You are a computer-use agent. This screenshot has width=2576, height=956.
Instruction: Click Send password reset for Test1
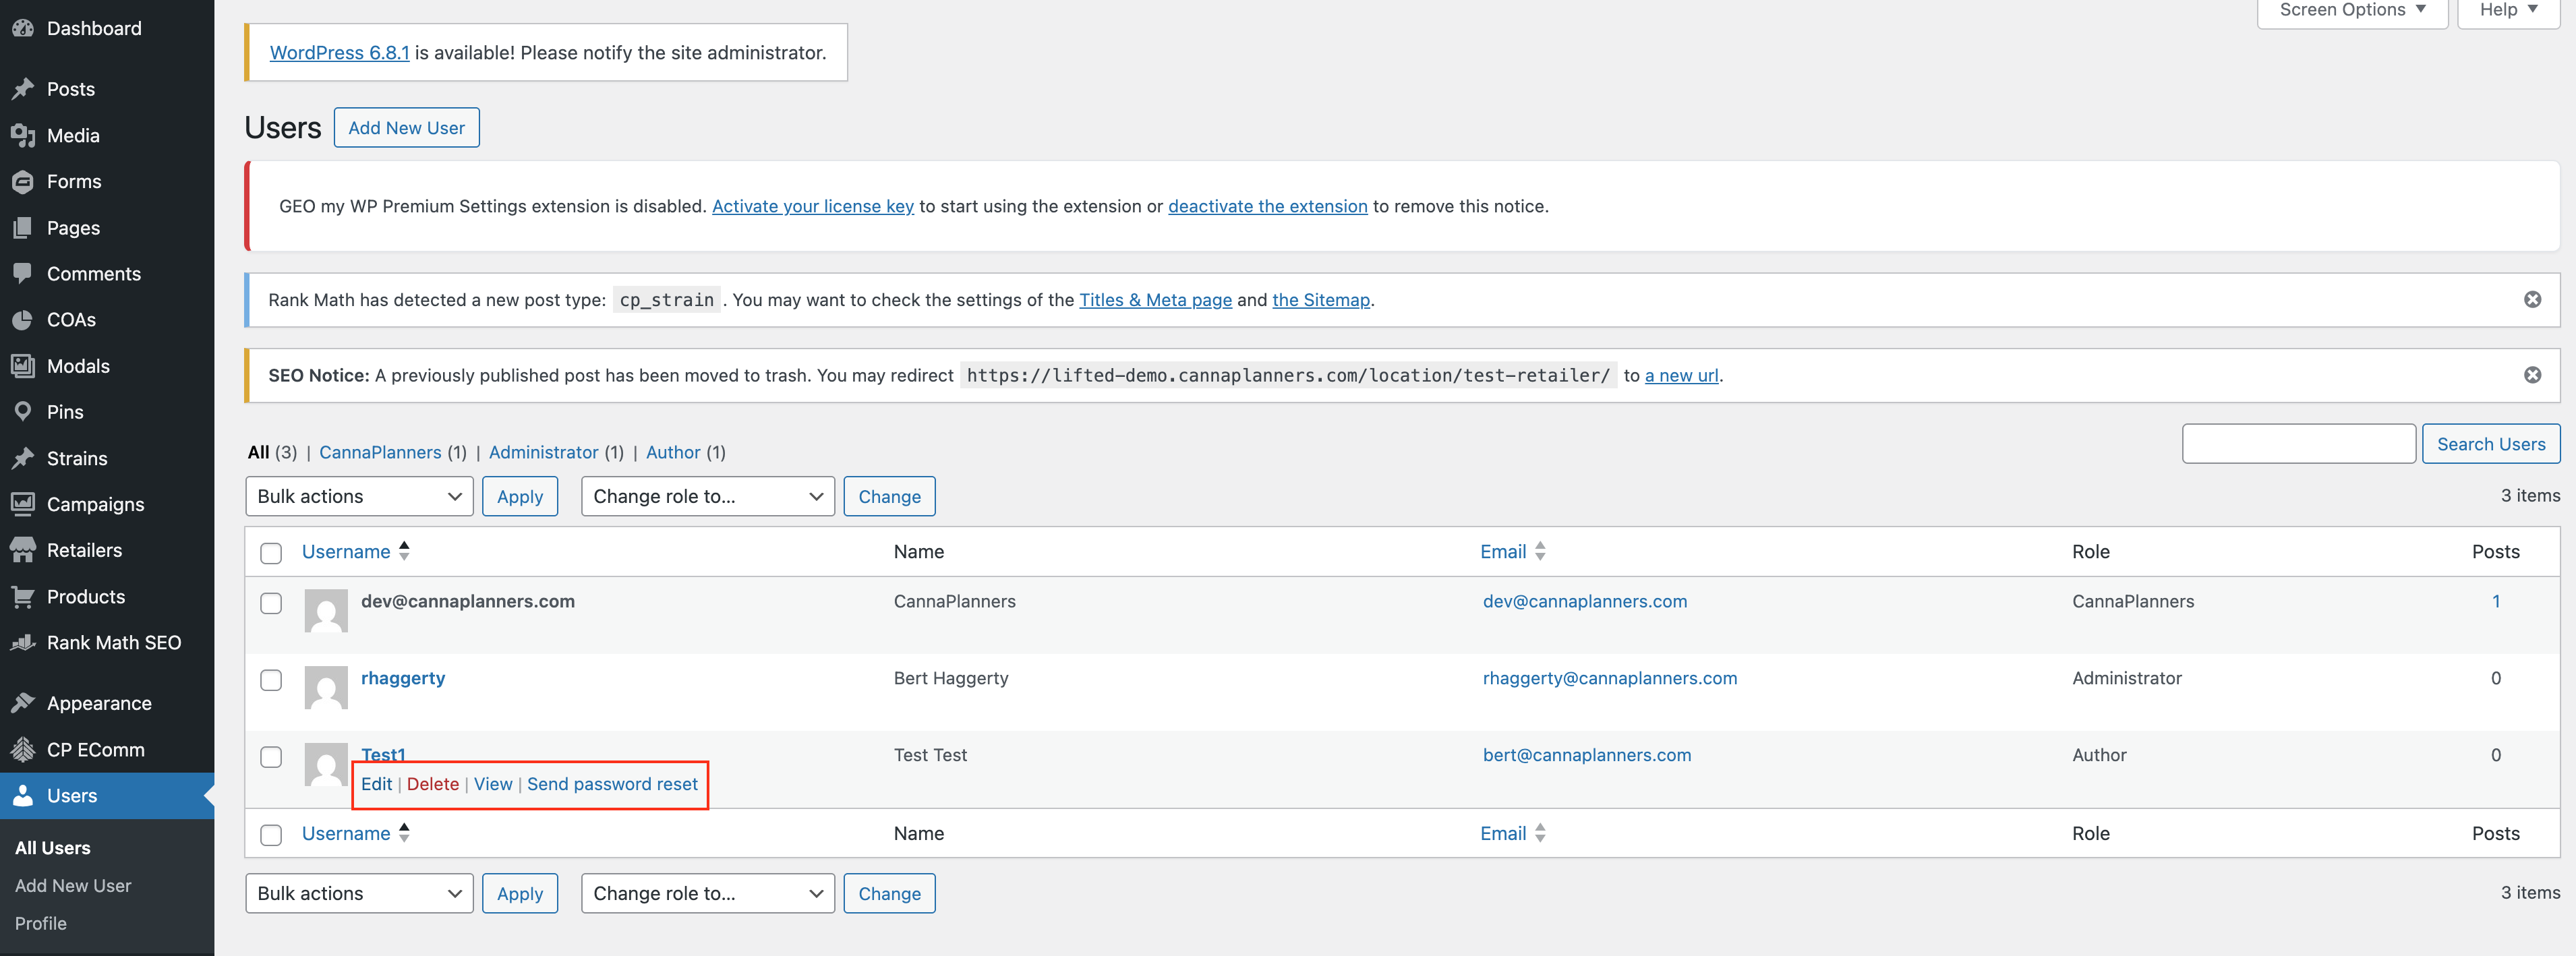point(612,784)
